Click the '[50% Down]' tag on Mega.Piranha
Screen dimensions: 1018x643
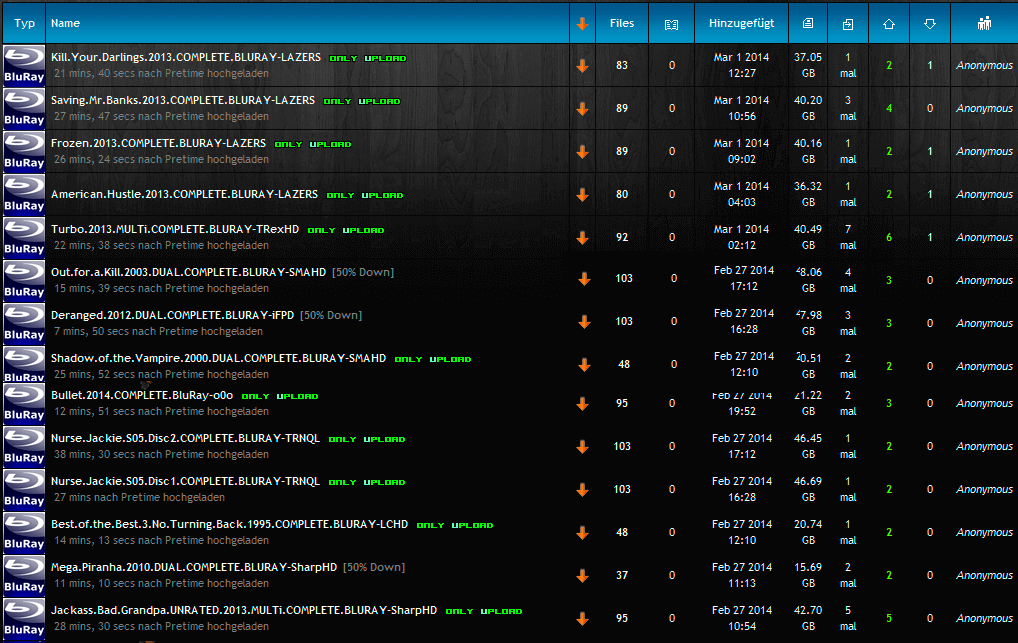pos(374,567)
